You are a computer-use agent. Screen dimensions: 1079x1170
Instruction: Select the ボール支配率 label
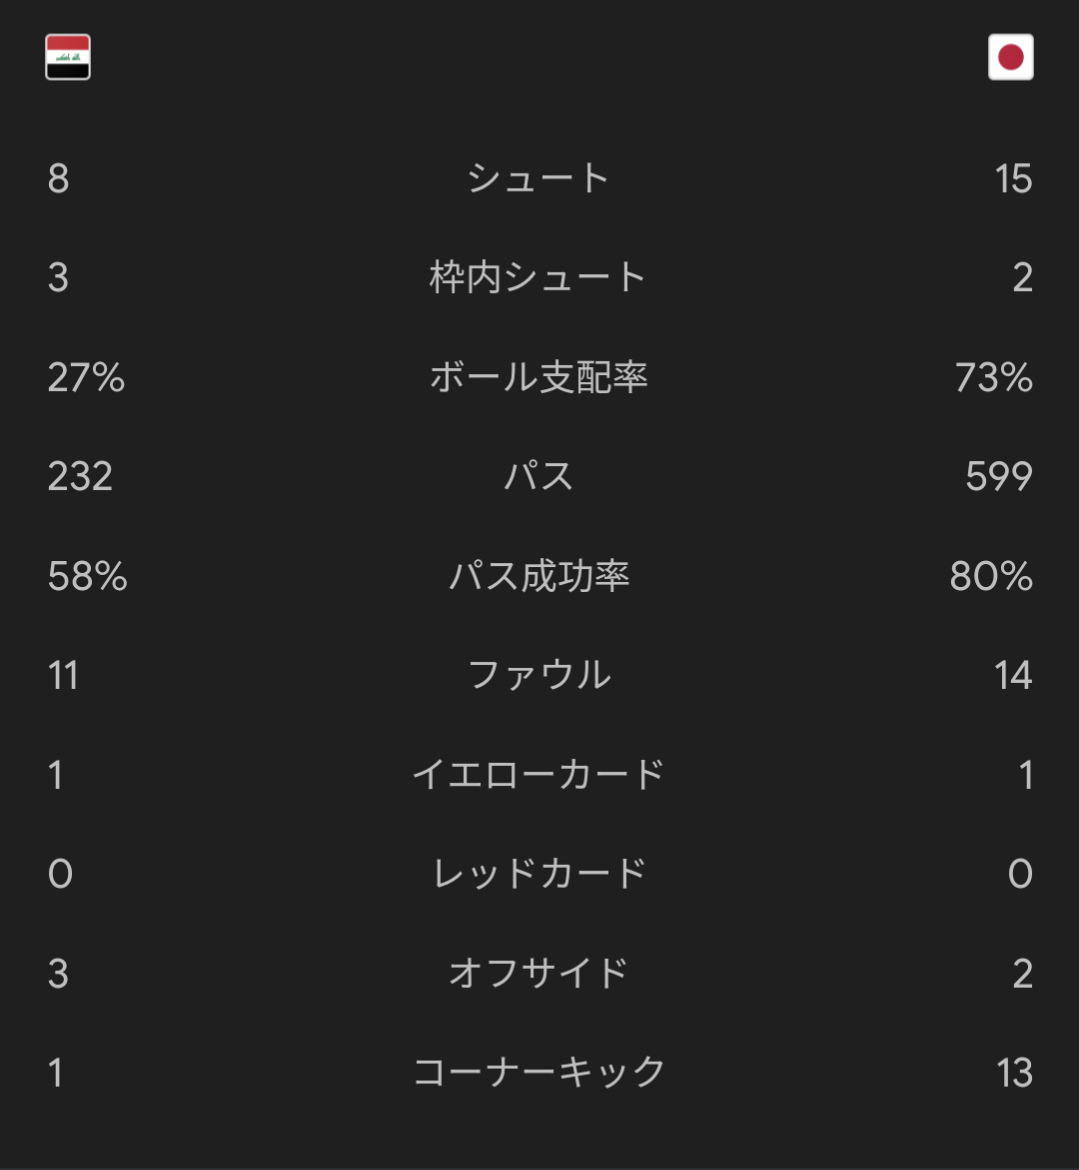click(538, 377)
